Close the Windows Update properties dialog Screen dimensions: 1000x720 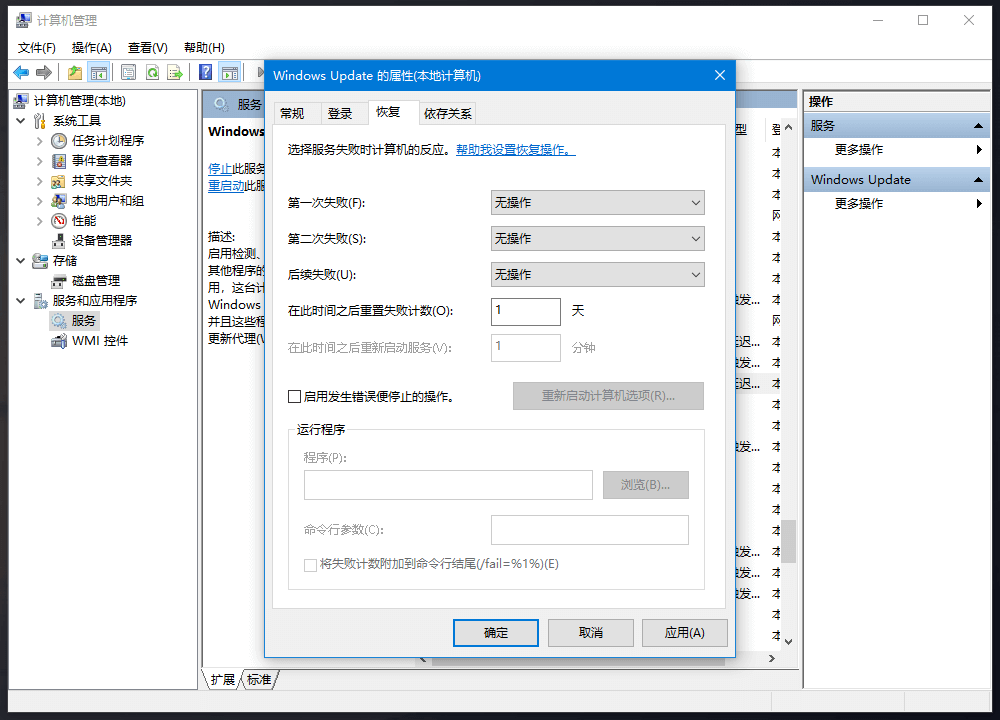coord(720,75)
